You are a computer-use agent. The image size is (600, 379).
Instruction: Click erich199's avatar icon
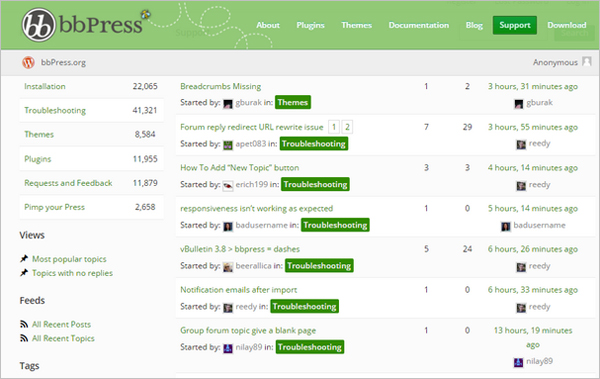(x=228, y=185)
